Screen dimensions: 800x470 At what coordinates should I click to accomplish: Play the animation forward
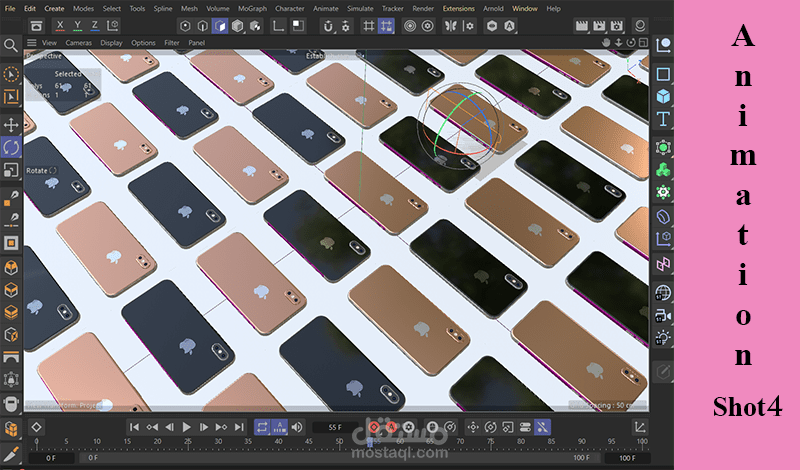point(187,427)
